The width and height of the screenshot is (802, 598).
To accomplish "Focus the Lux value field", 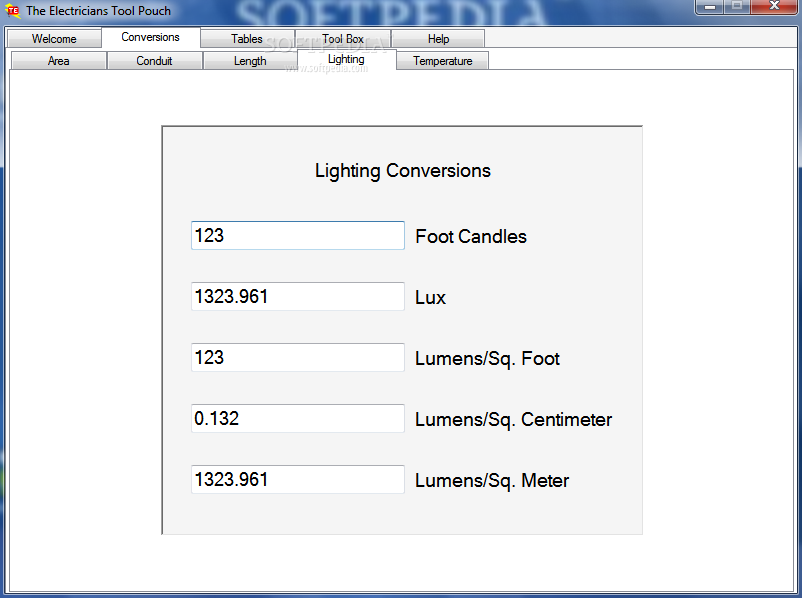I will pos(298,296).
